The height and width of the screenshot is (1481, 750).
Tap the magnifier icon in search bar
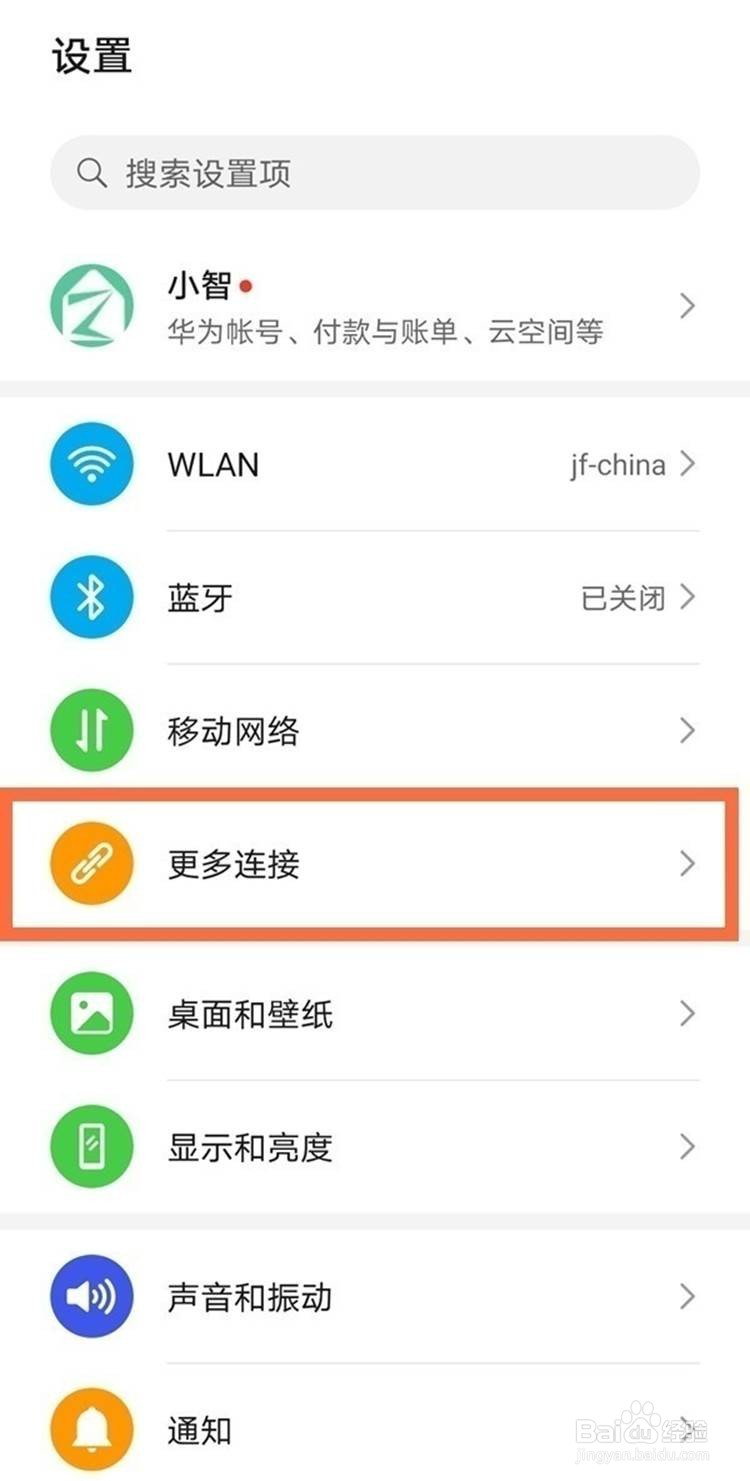point(92,173)
